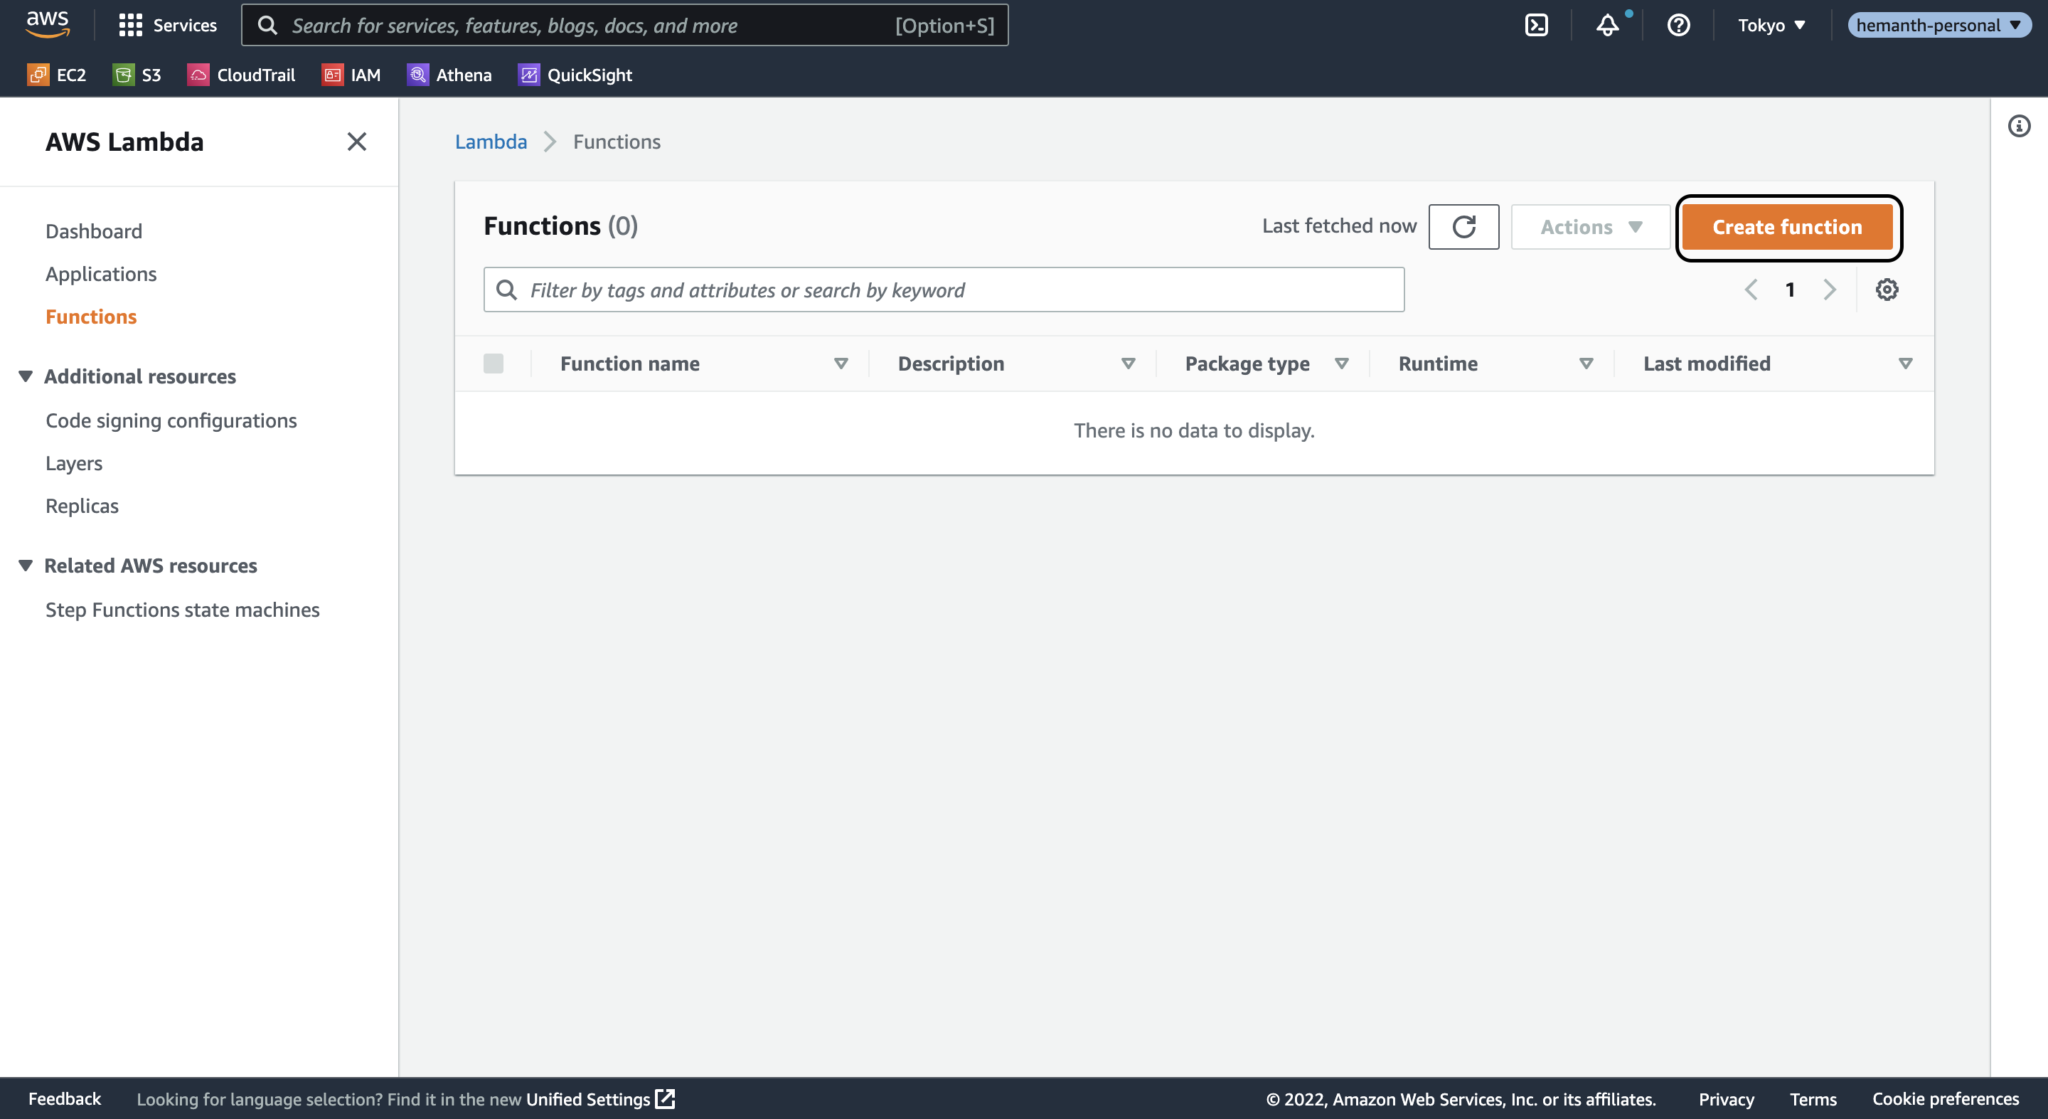Close the AWS Lambda sidebar
This screenshot has width=2048, height=1119.
coord(356,141)
